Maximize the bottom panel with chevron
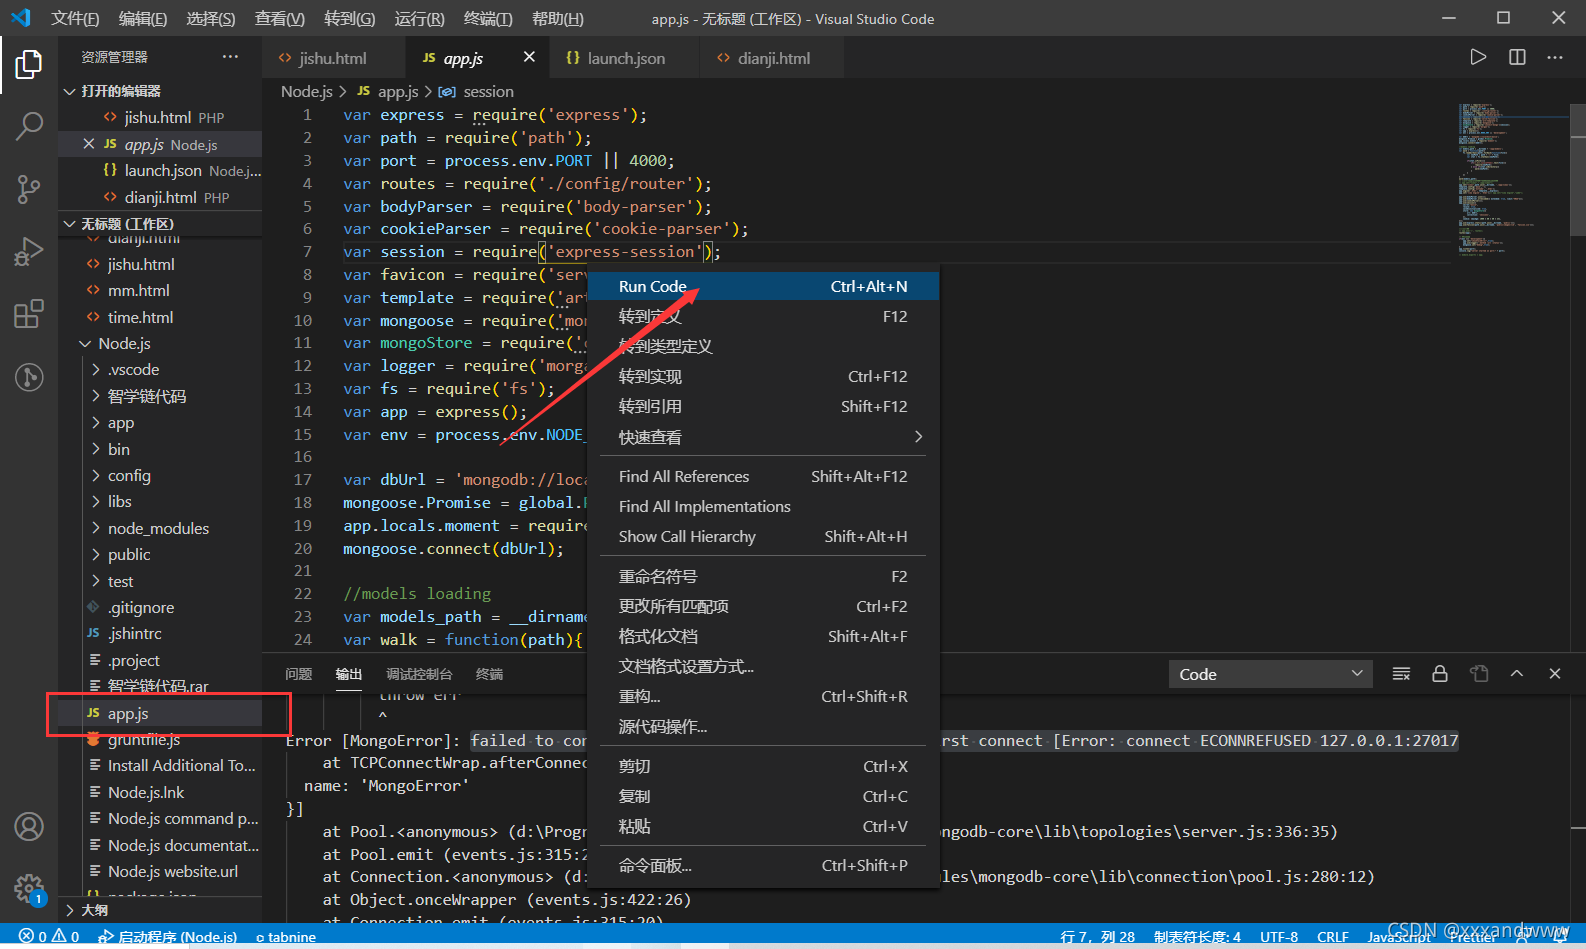The image size is (1586, 949). coord(1517,674)
